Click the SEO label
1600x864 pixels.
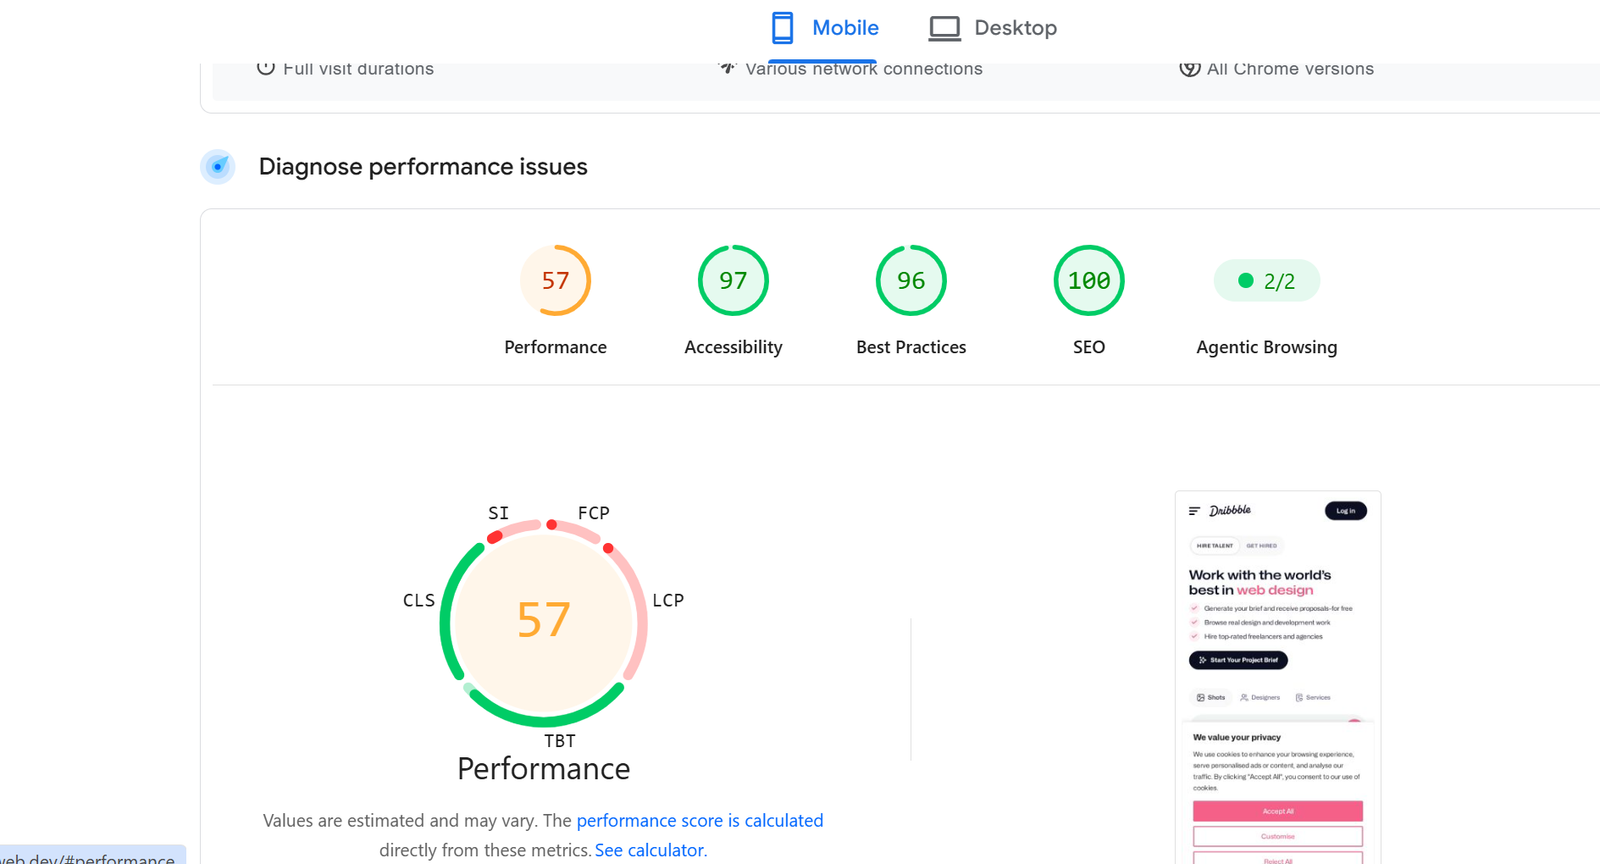coord(1089,347)
